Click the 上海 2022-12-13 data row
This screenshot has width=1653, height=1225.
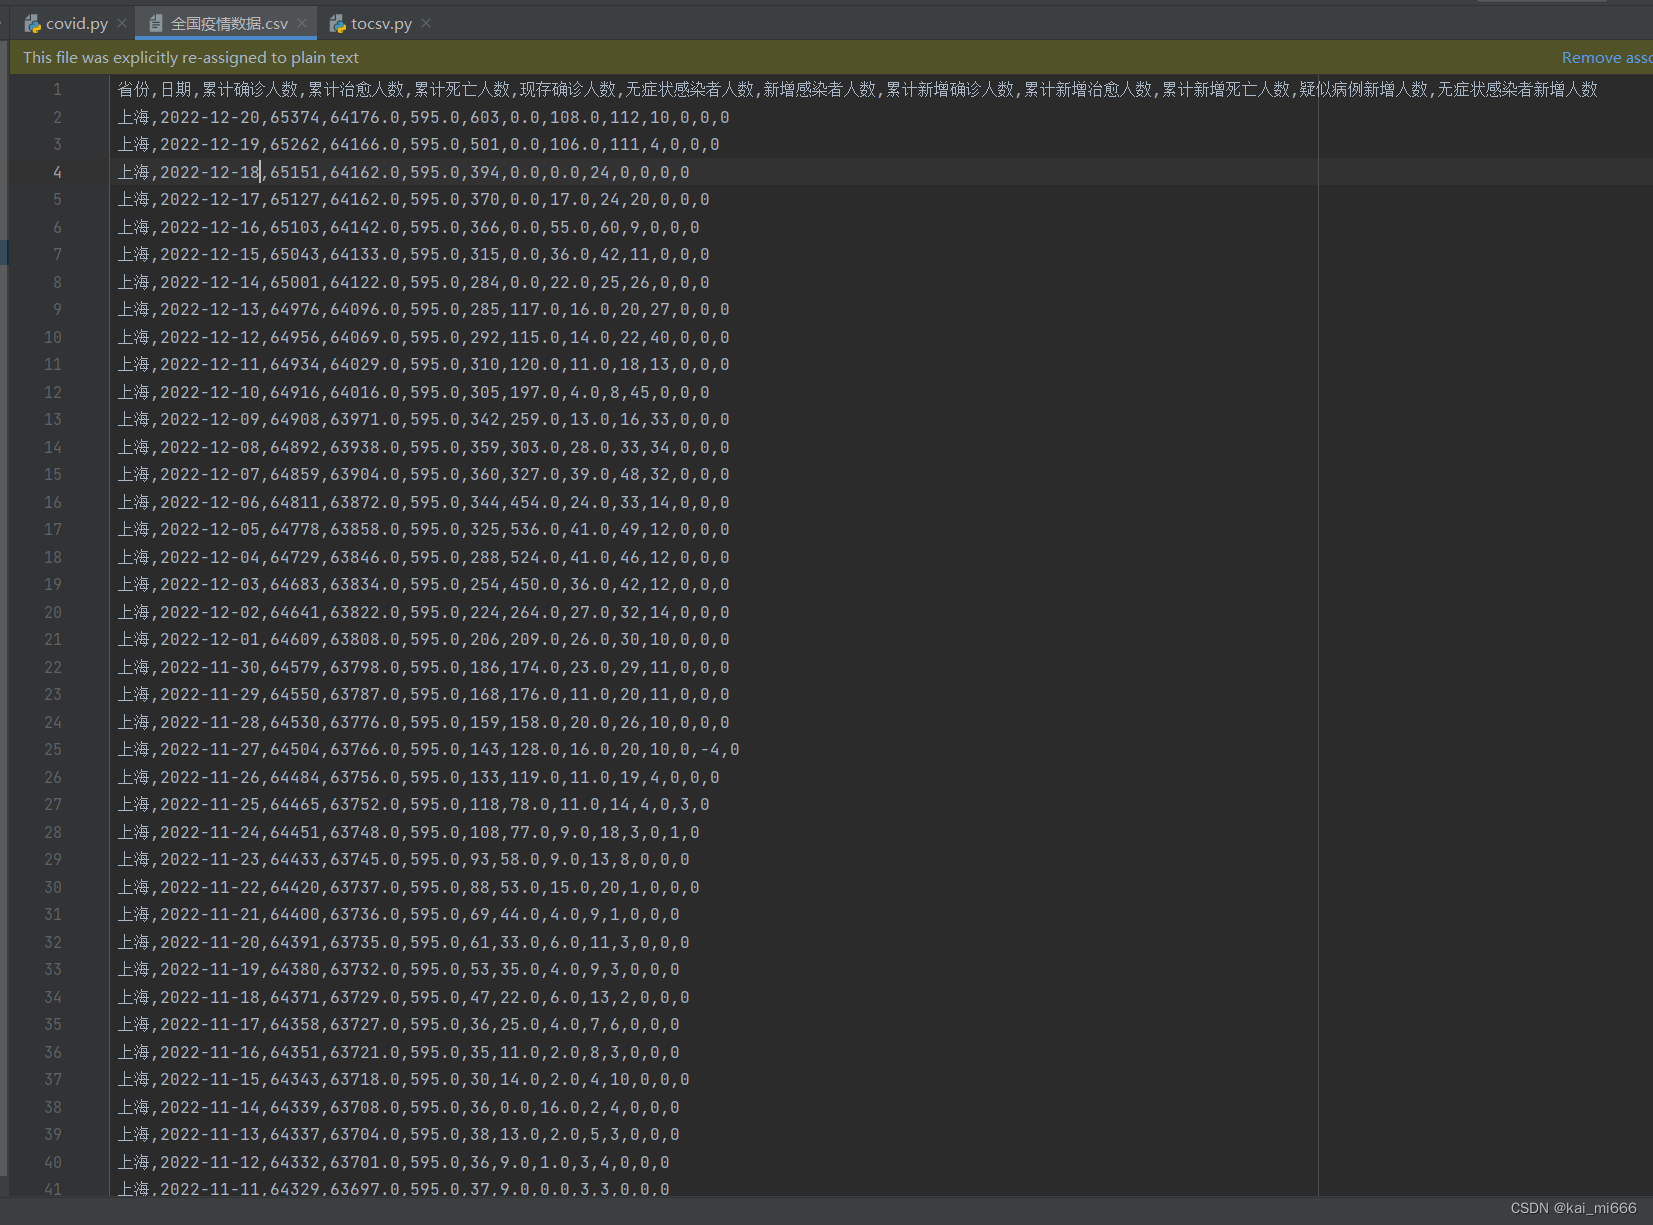[x=423, y=309]
